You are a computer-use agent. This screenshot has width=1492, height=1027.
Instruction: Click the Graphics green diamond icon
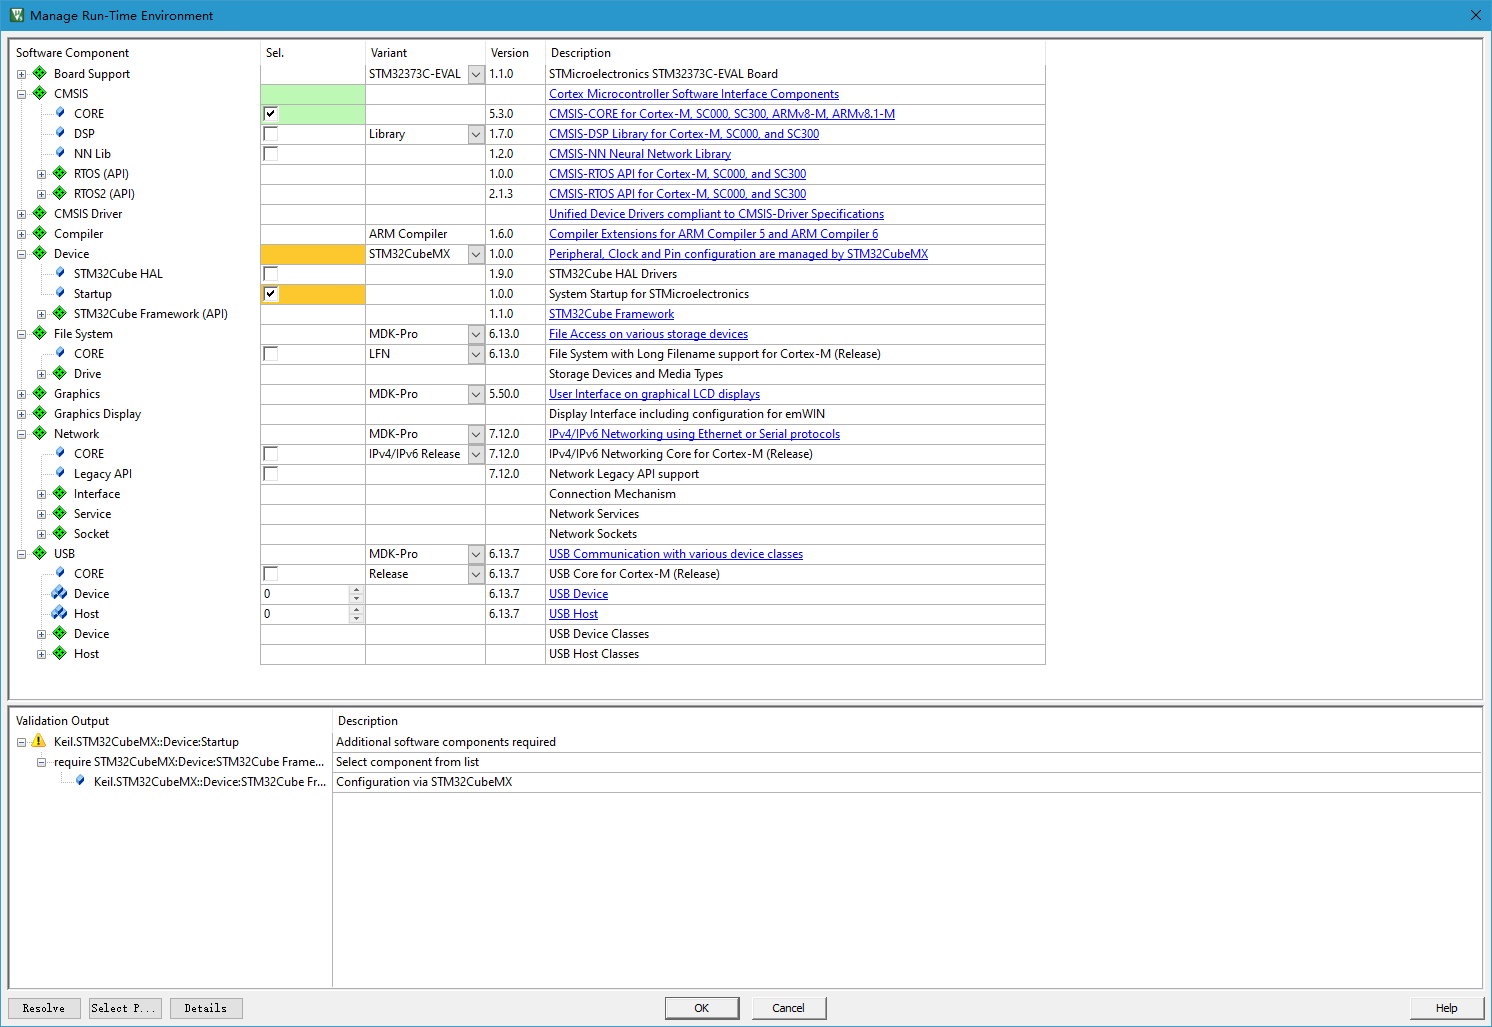click(x=40, y=393)
